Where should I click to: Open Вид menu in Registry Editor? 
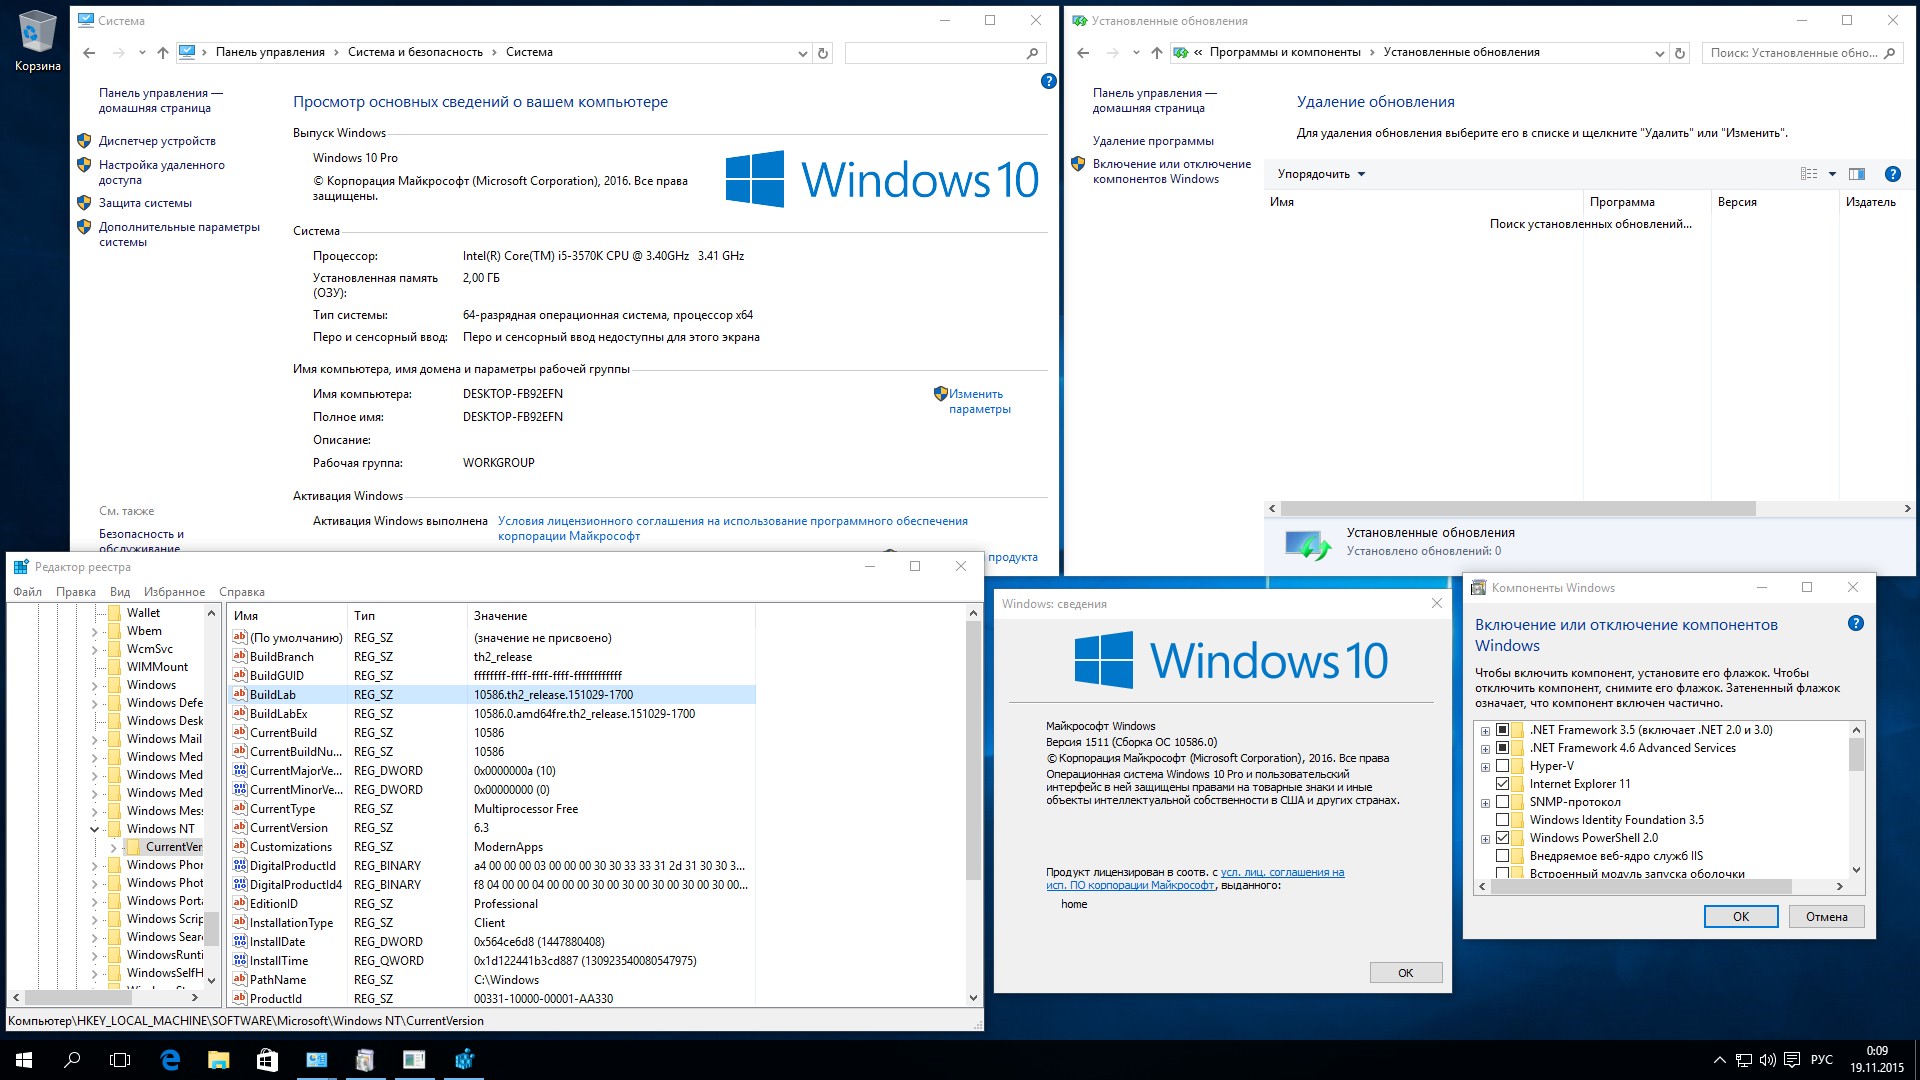click(120, 592)
